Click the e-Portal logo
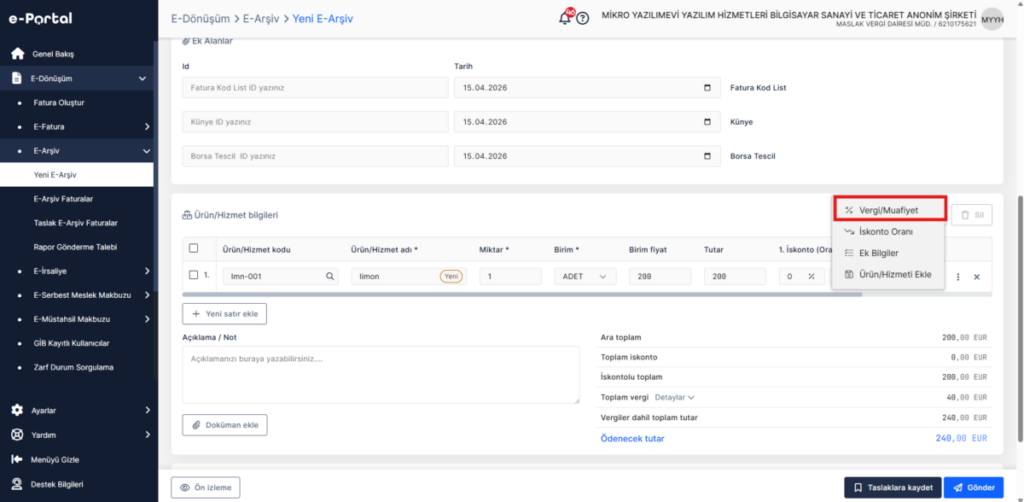 (40, 19)
